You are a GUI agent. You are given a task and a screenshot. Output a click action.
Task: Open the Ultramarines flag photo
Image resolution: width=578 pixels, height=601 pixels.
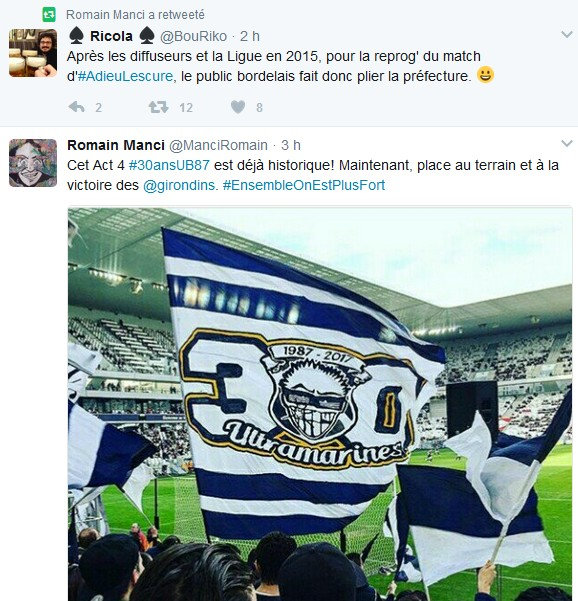(320, 404)
